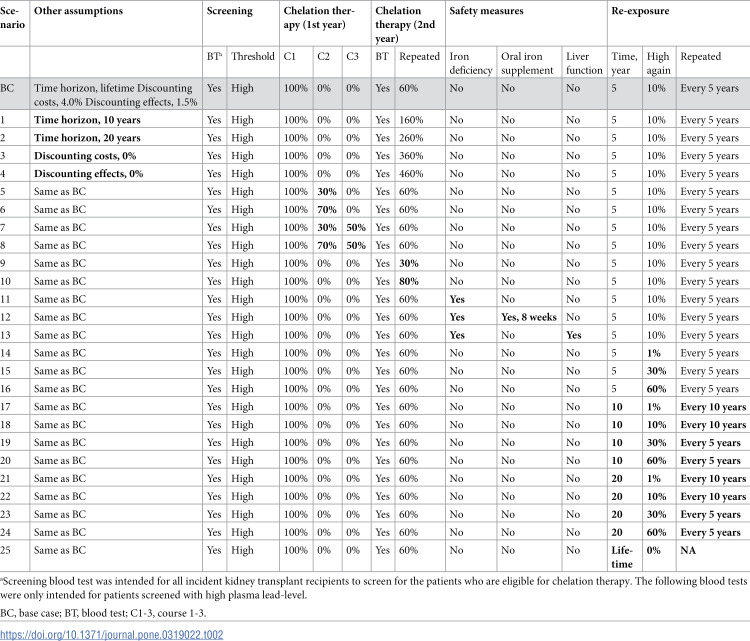Select 'Discounting effects, 0%' cell
This screenshot has width=750, height=641.
[88, 174]
